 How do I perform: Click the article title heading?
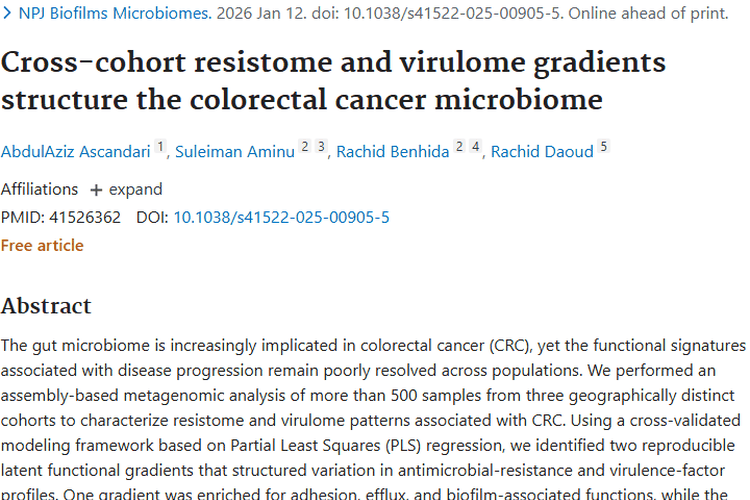pyautogui.click(x=333, y=81)
